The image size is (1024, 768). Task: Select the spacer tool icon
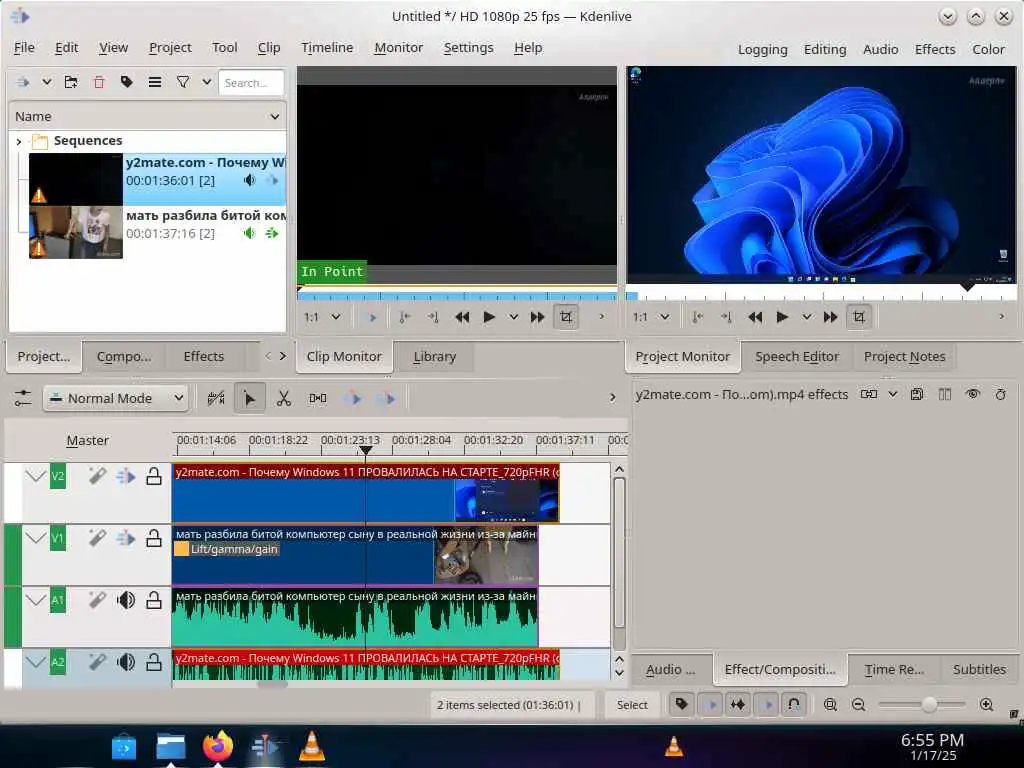(x=318, y=398)
